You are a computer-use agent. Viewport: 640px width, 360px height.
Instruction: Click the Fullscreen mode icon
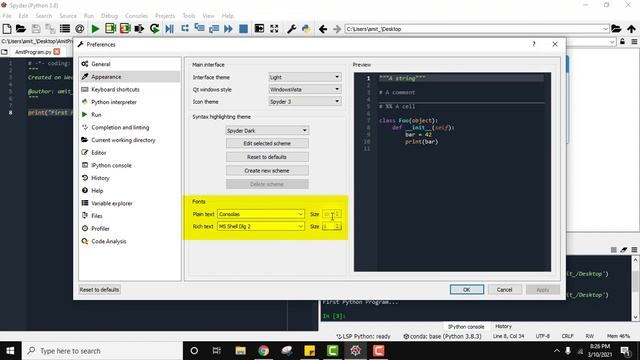coord(274,29)
